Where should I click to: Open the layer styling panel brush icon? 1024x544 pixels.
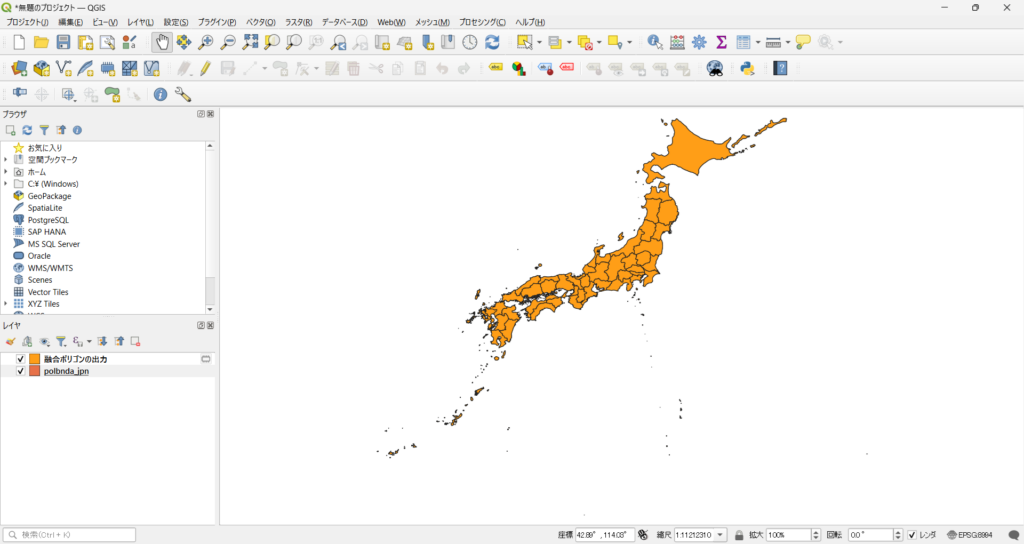click(x=11, y=341)
